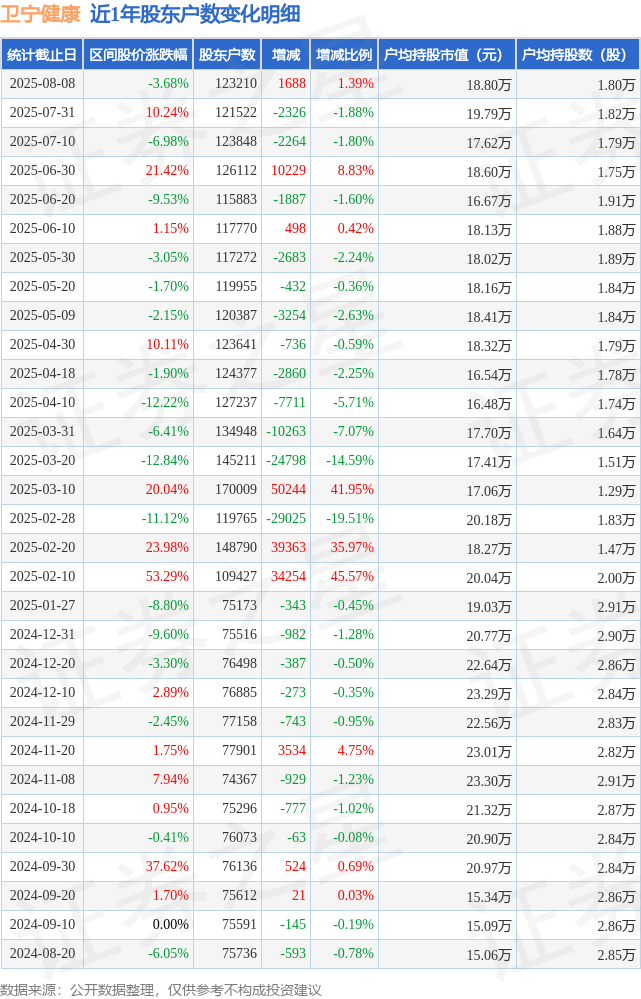The image size is (641, 999).
Task: Select the date cell 2025-06-30
Action: pyautogui.click(x=42, y=171)
